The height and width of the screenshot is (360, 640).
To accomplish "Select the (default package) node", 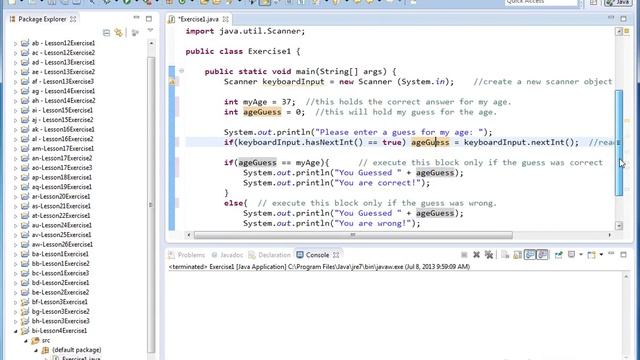I will pos(77,350).
